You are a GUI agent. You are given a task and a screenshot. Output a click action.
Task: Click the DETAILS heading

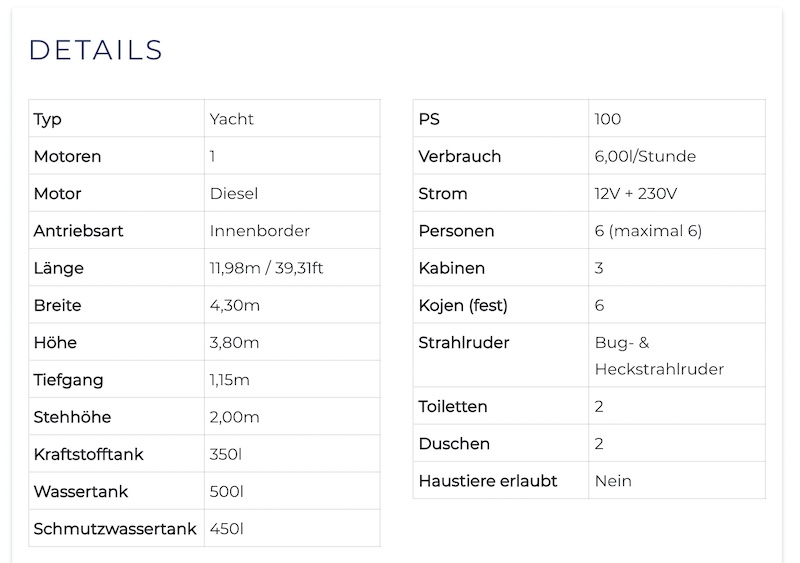96,50
